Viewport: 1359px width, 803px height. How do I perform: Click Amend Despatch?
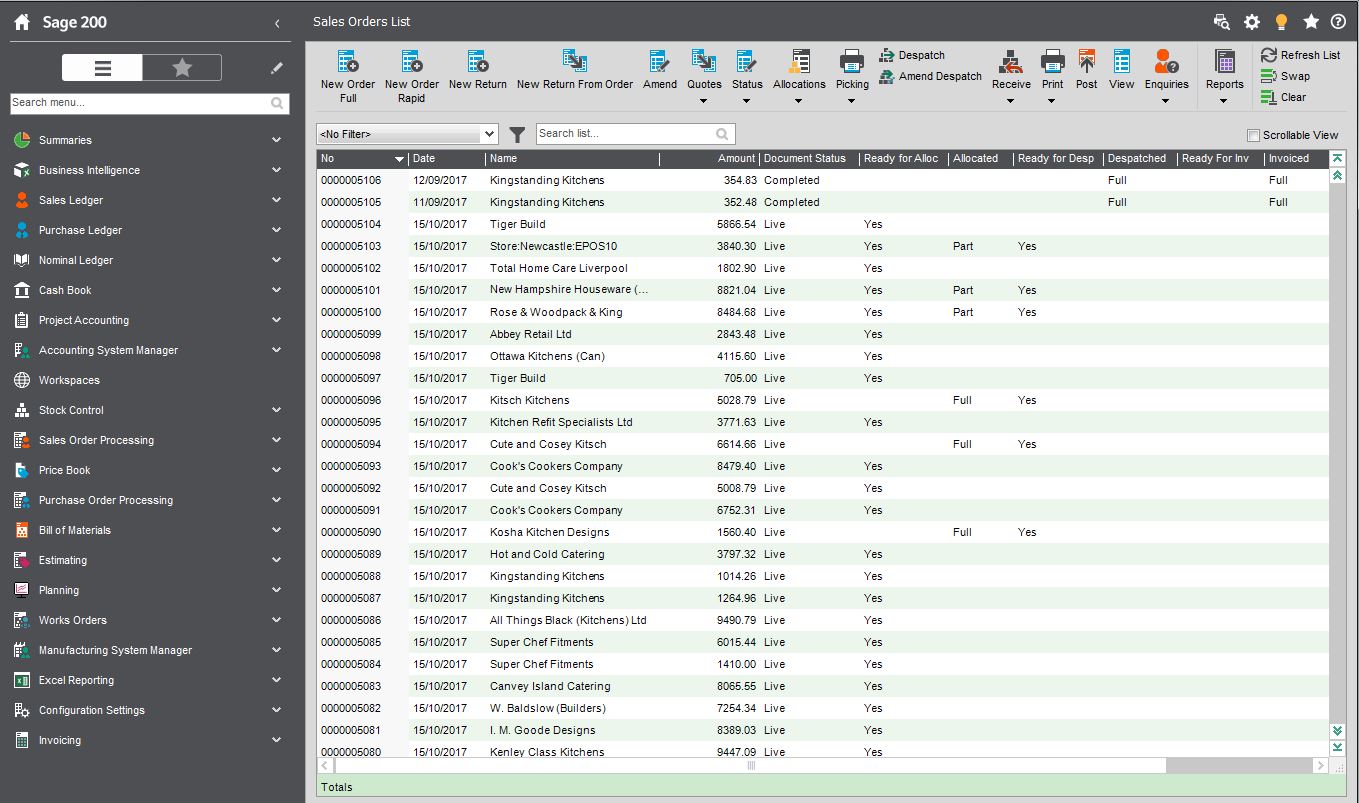point(930,76)
